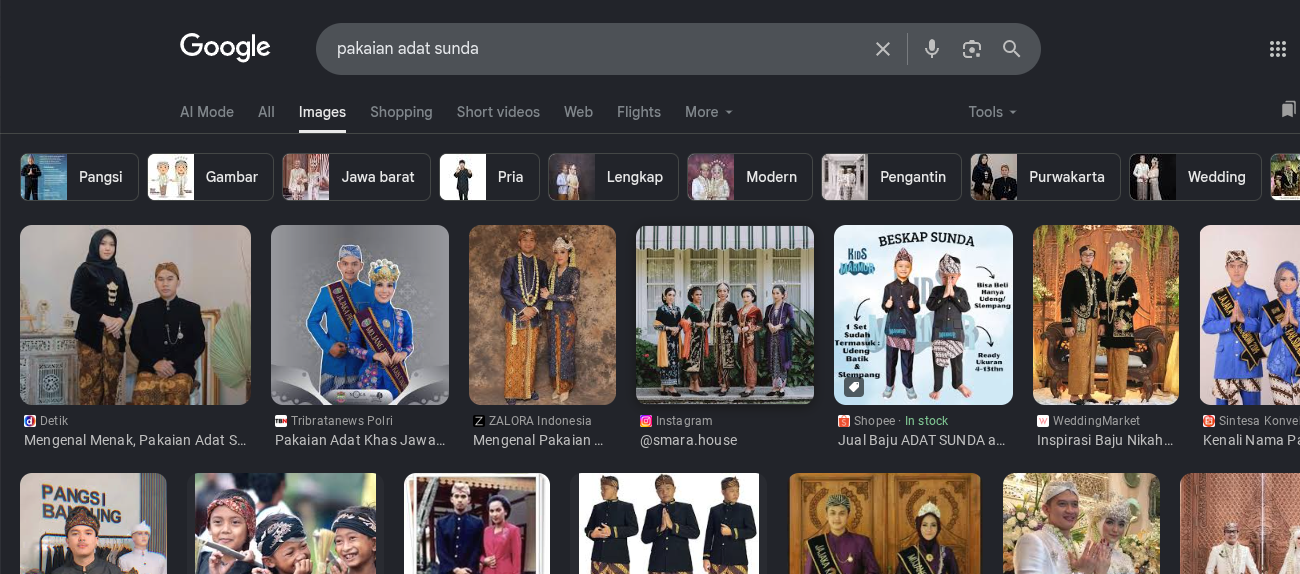Open link Inspirasi Baju Nikah
This screenshot has width=1300, height=574.
click(x=1106, y=440)
